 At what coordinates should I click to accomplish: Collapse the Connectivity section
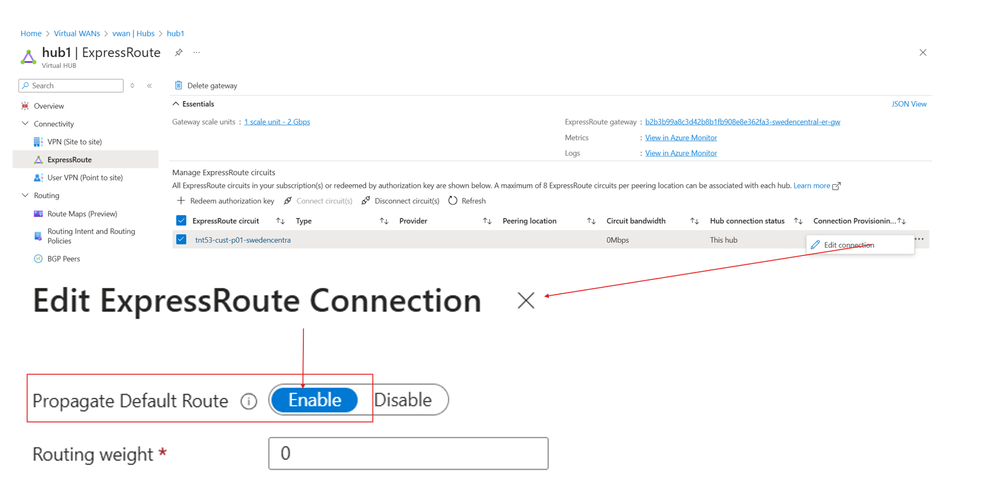tap(25, 124)
